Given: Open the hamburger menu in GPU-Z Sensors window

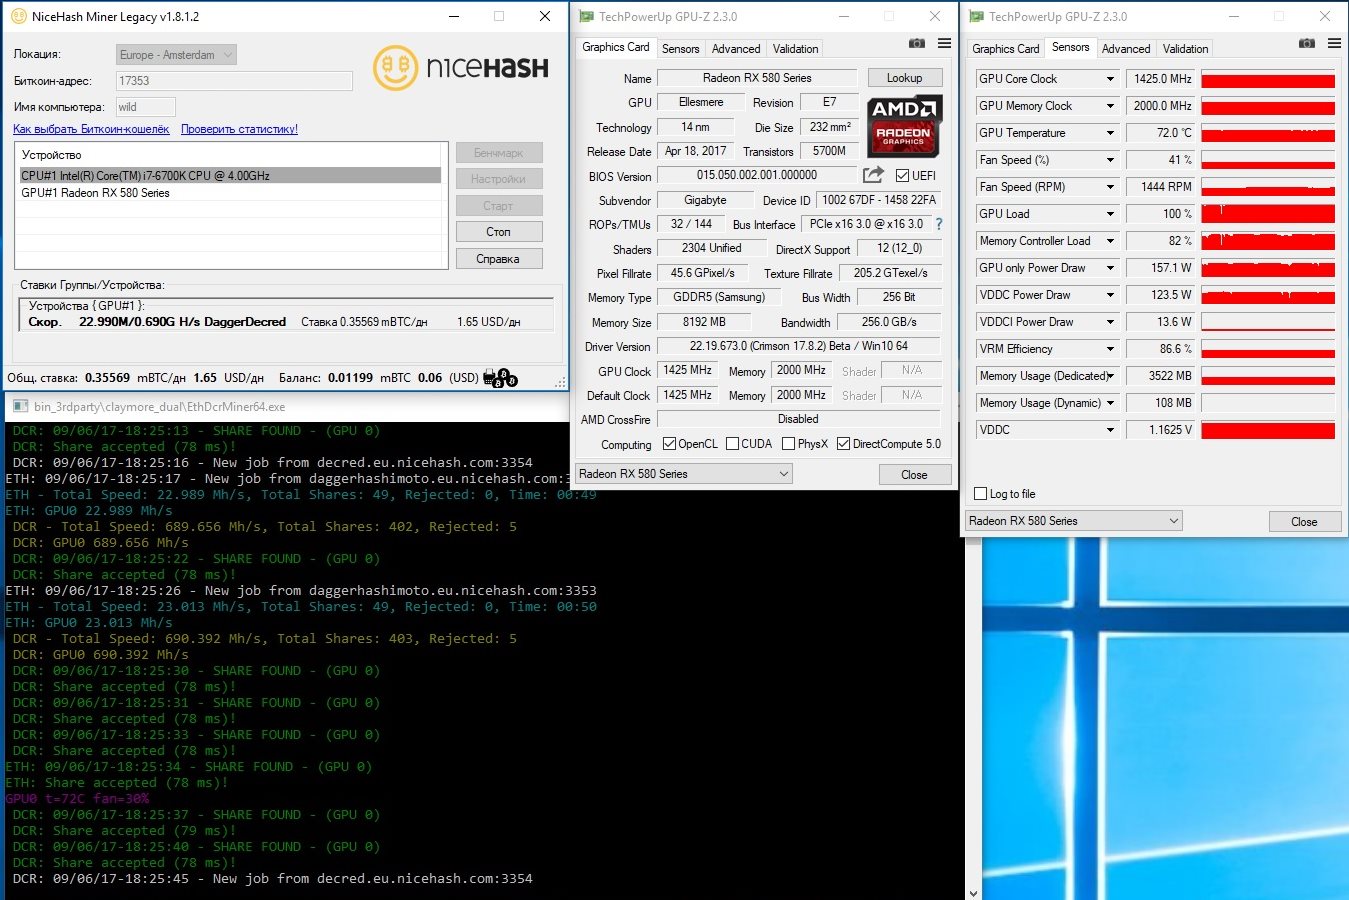Looking at the screenshot, I should click(x=1334, y=44).
